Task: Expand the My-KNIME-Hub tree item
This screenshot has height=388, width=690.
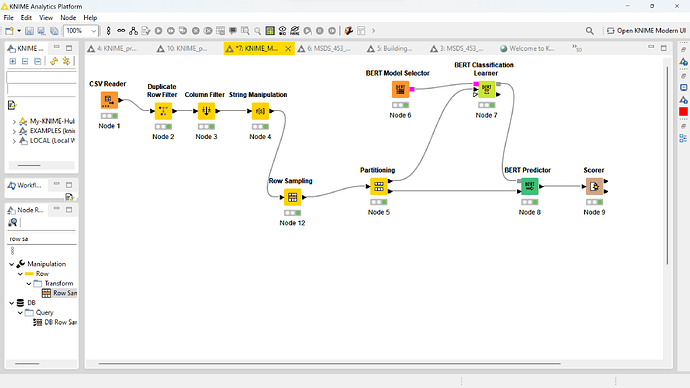Action: click(14, 121)
